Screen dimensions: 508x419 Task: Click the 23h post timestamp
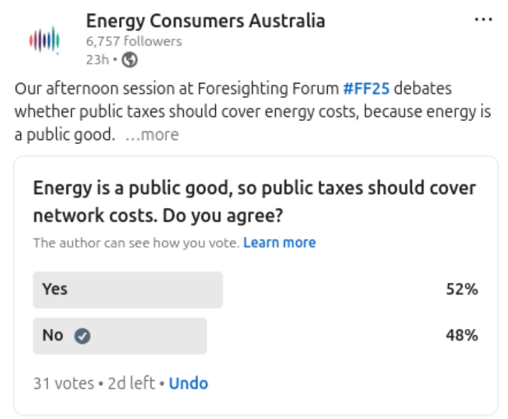point(97,60)
